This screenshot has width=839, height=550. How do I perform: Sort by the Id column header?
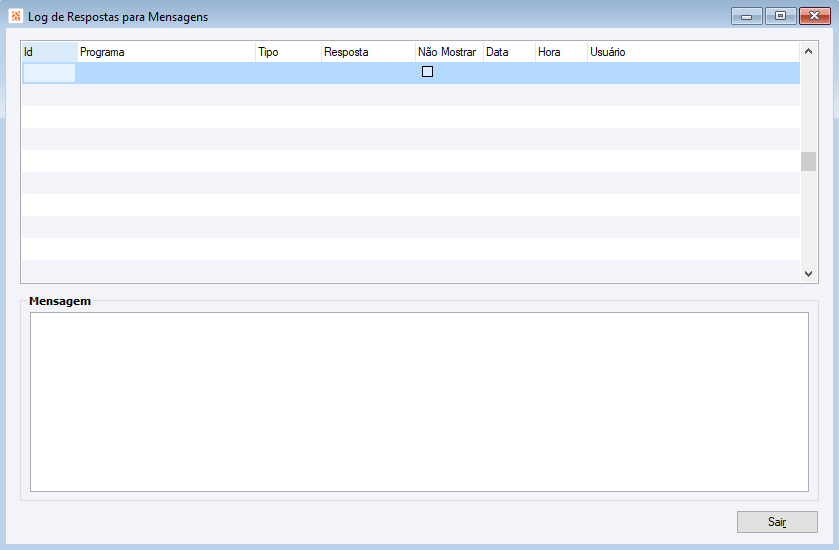(x=49, y=52)
